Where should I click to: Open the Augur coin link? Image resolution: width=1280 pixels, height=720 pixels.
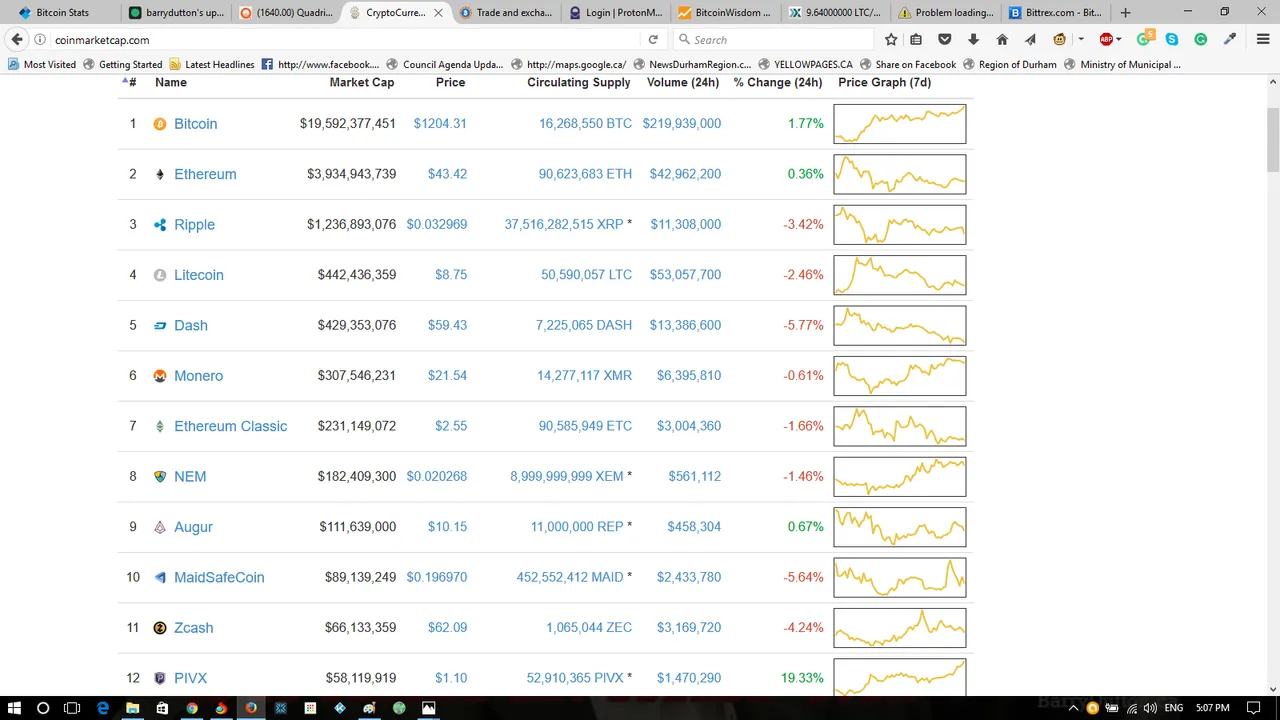pyautogui.click(x=193, y=527)
